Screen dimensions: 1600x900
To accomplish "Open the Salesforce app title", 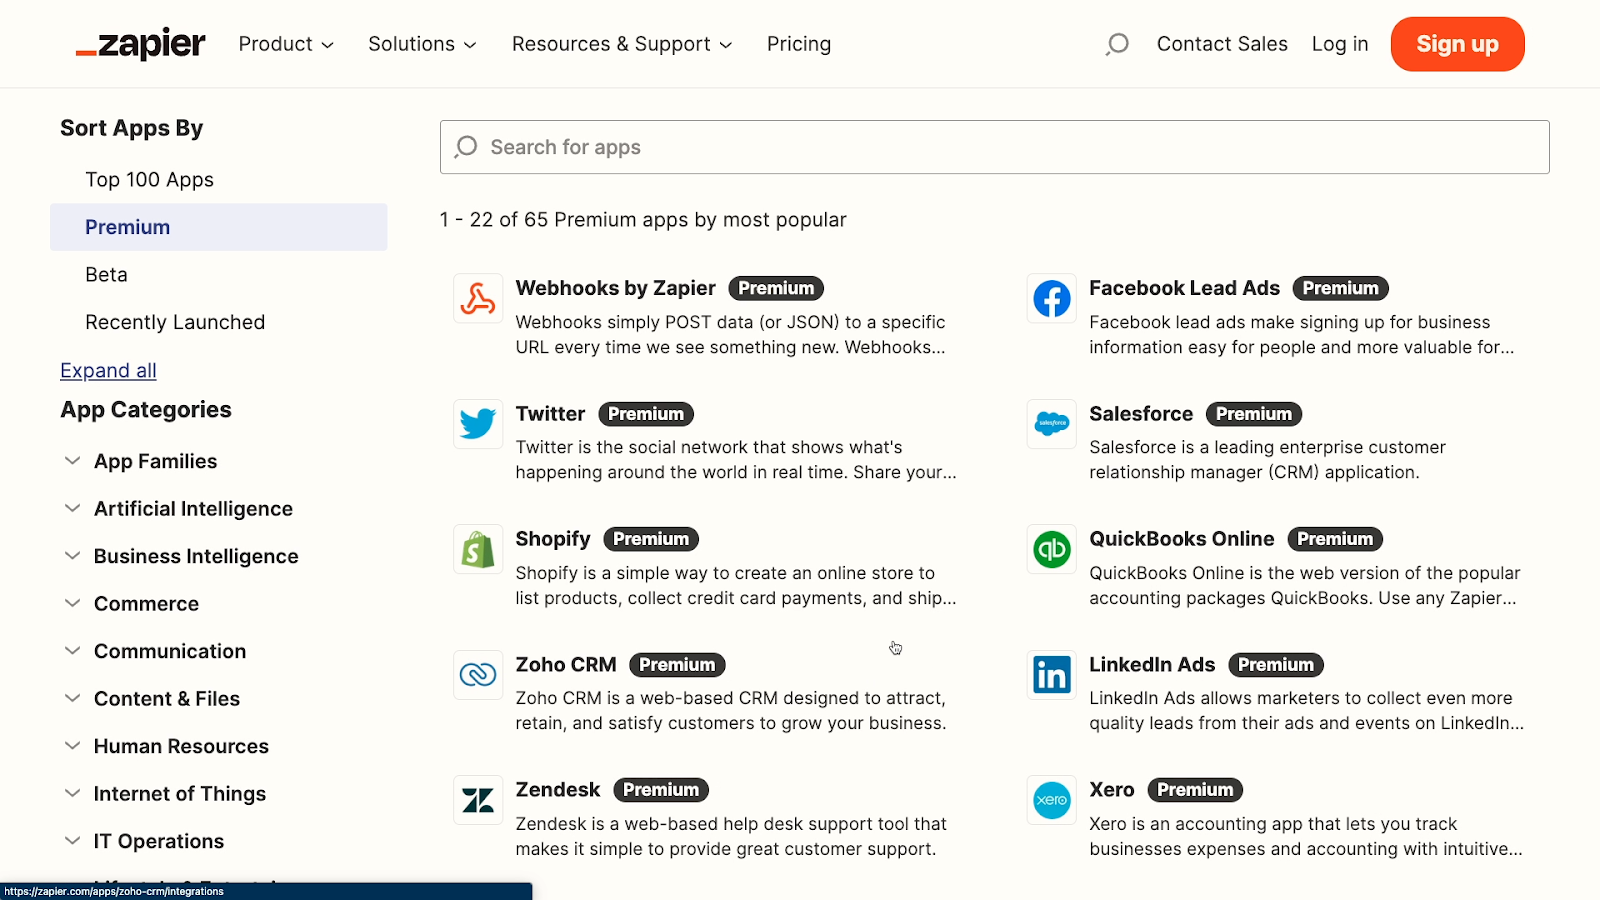I will point(1141,414).
